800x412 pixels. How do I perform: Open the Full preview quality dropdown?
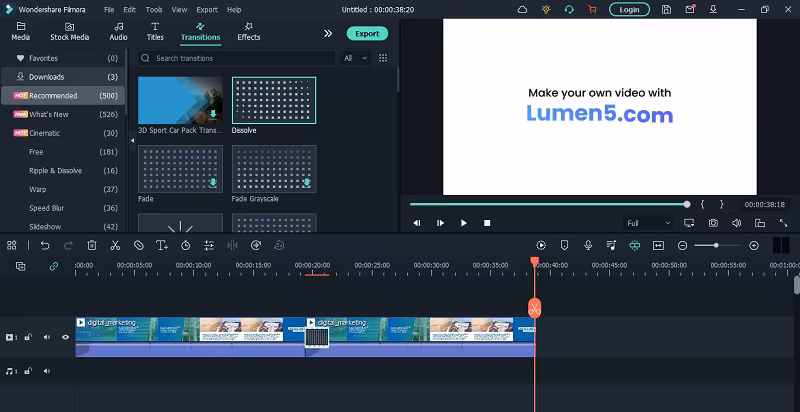point(648,223)
